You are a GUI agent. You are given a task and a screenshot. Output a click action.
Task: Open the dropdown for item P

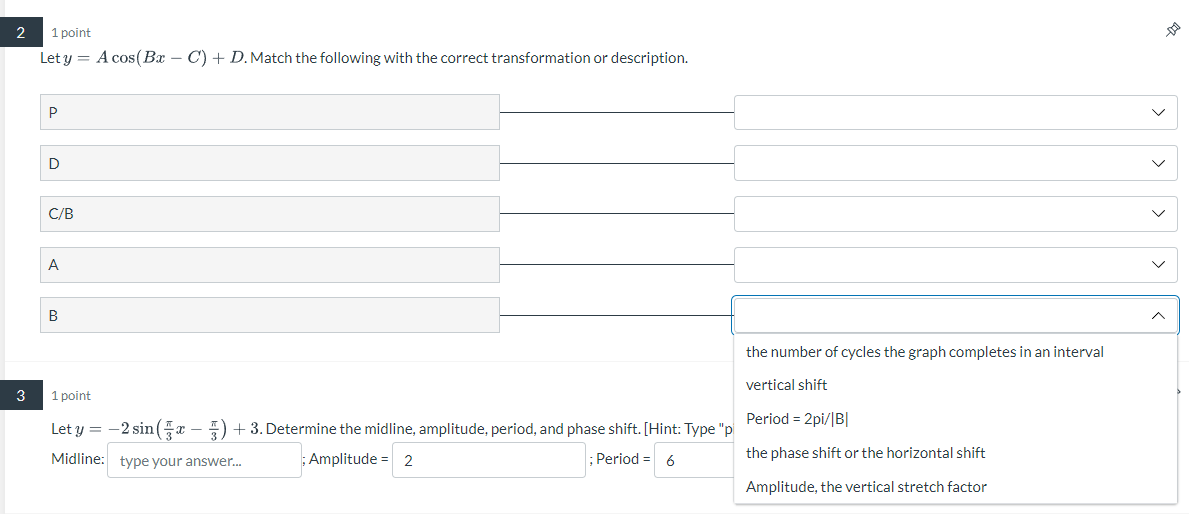[x=955, y=112]
